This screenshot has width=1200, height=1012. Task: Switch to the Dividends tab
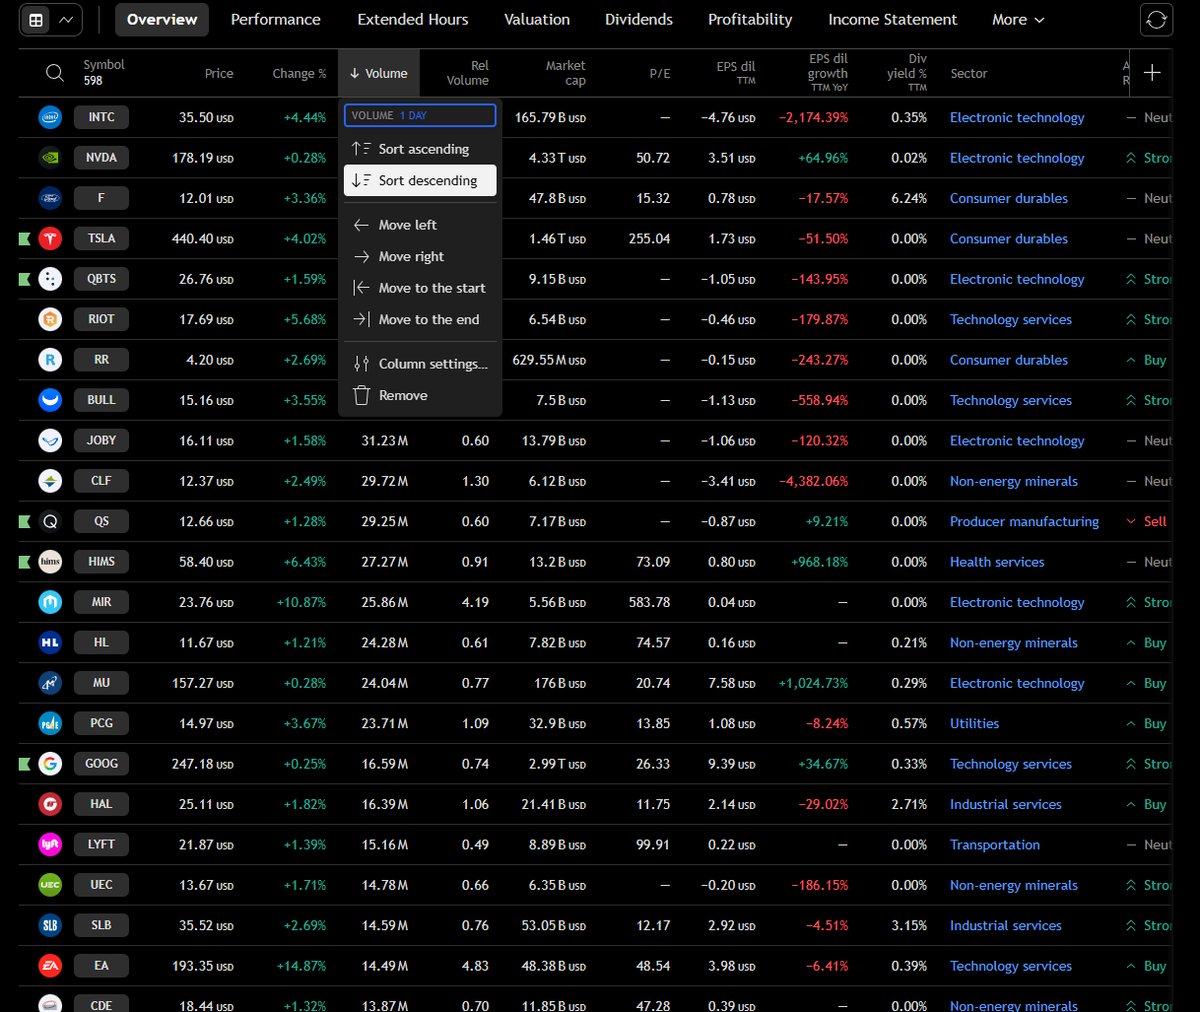[x=639, y=20]
